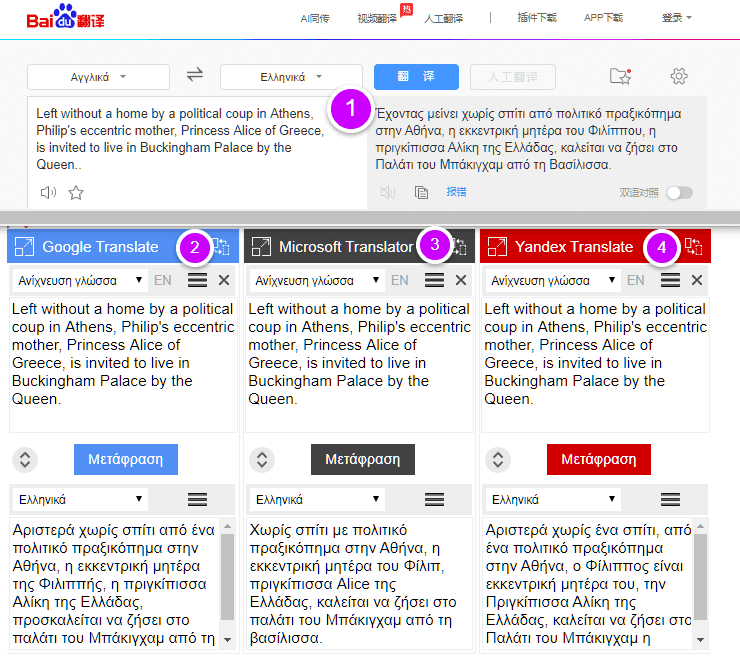The height and width of the screenshot is (658, 740).
Task: Open Yandex source language detection dropdown
Action: tap(552, 280)
